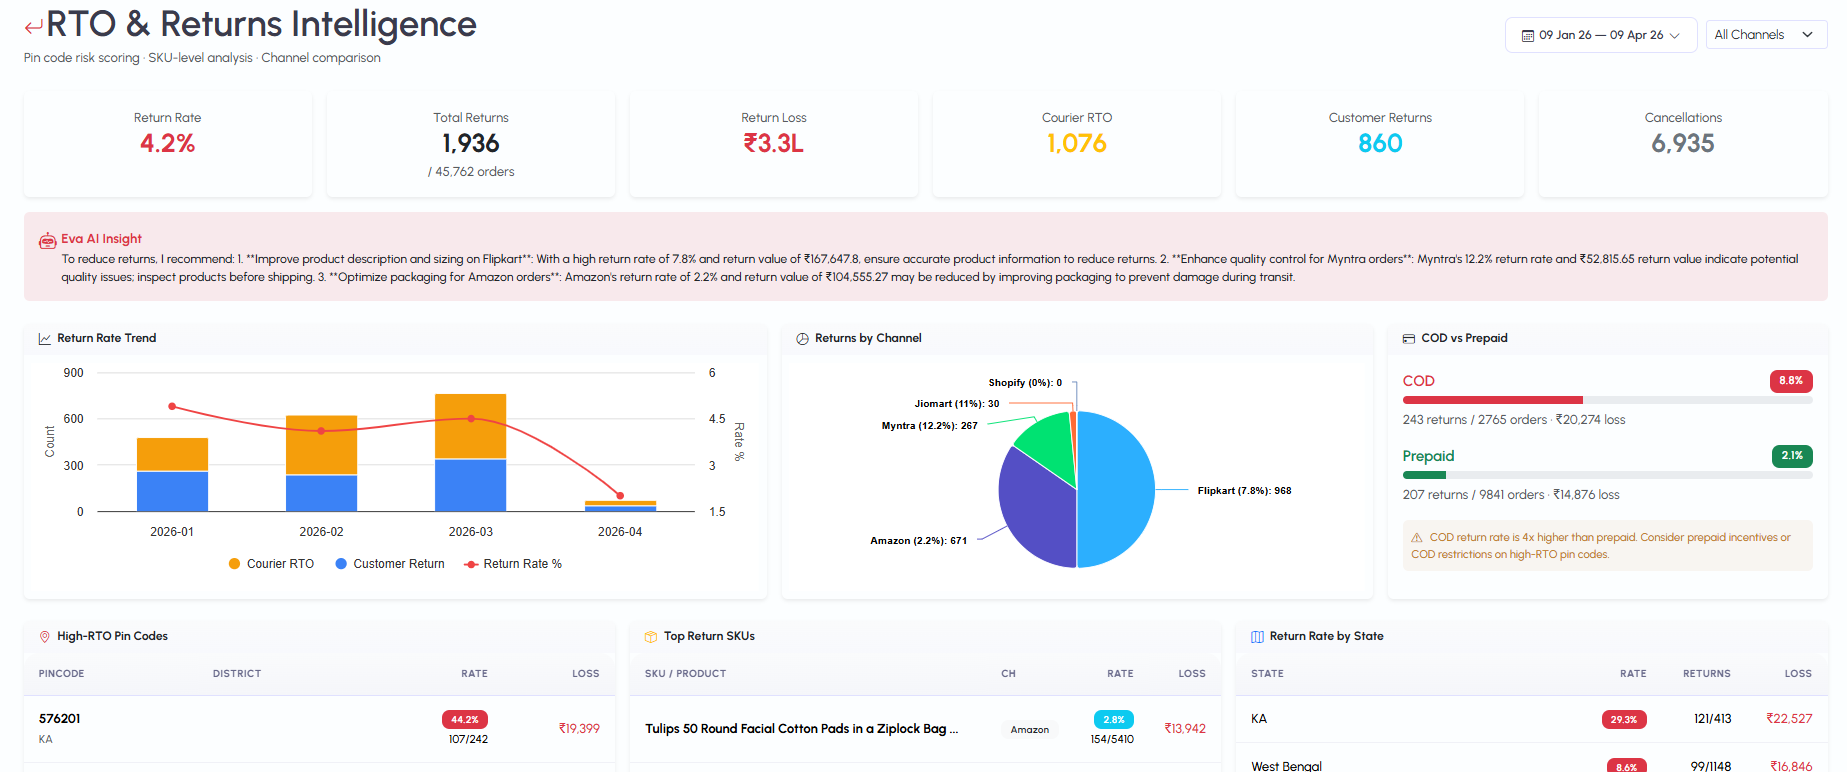Click the Jiomart (11%): 30 pie label

pos(957,404)
